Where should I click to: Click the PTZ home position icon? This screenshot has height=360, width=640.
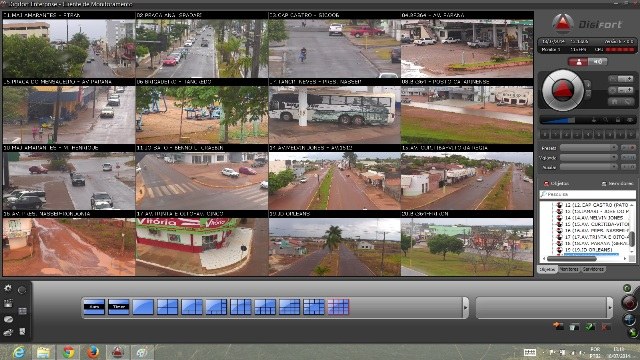pyautogui.click(x=614, y=101)
